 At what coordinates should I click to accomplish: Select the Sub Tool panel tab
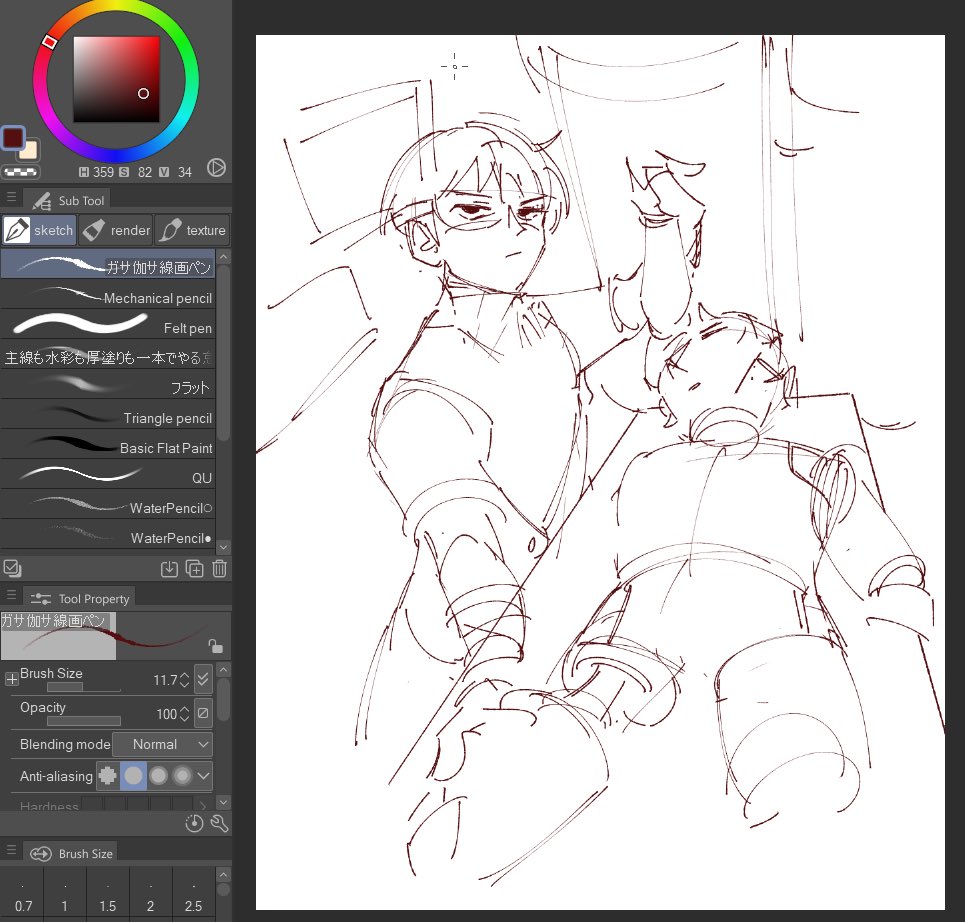tap(68, 200)
